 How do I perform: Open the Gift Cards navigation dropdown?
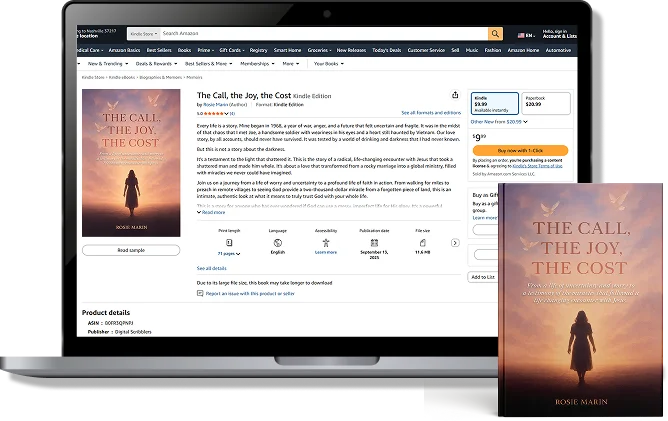pos(232,50)
